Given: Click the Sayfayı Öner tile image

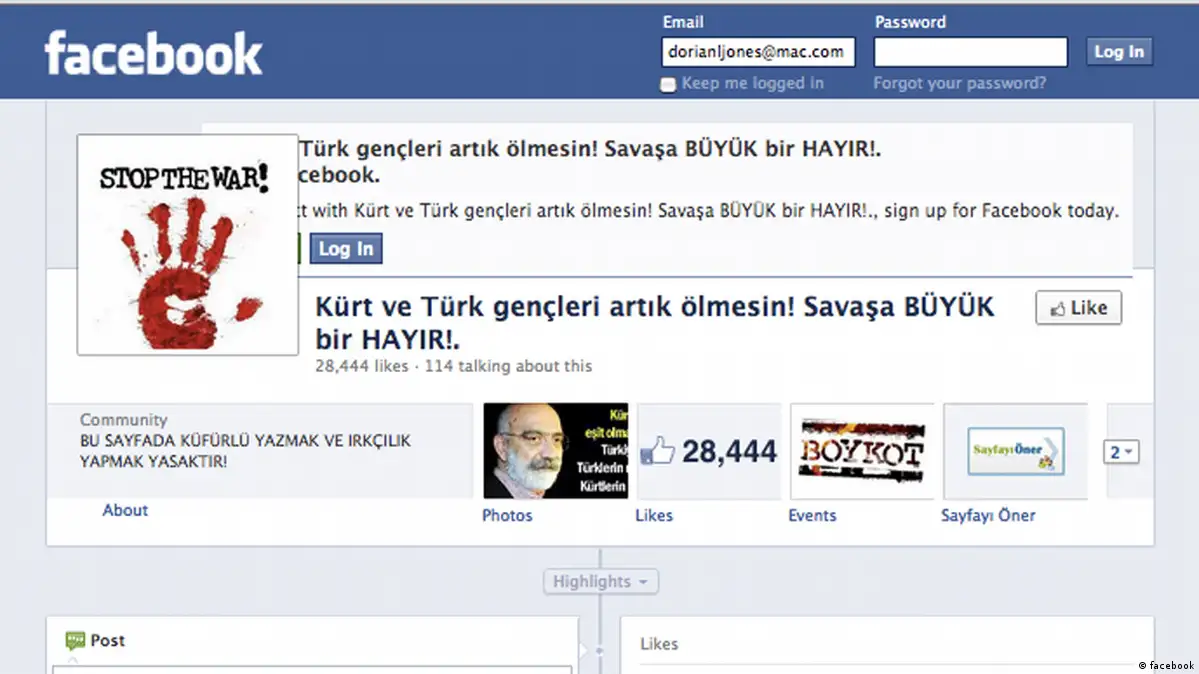Looking at the screenshot, I should [x=1015, y=451].
